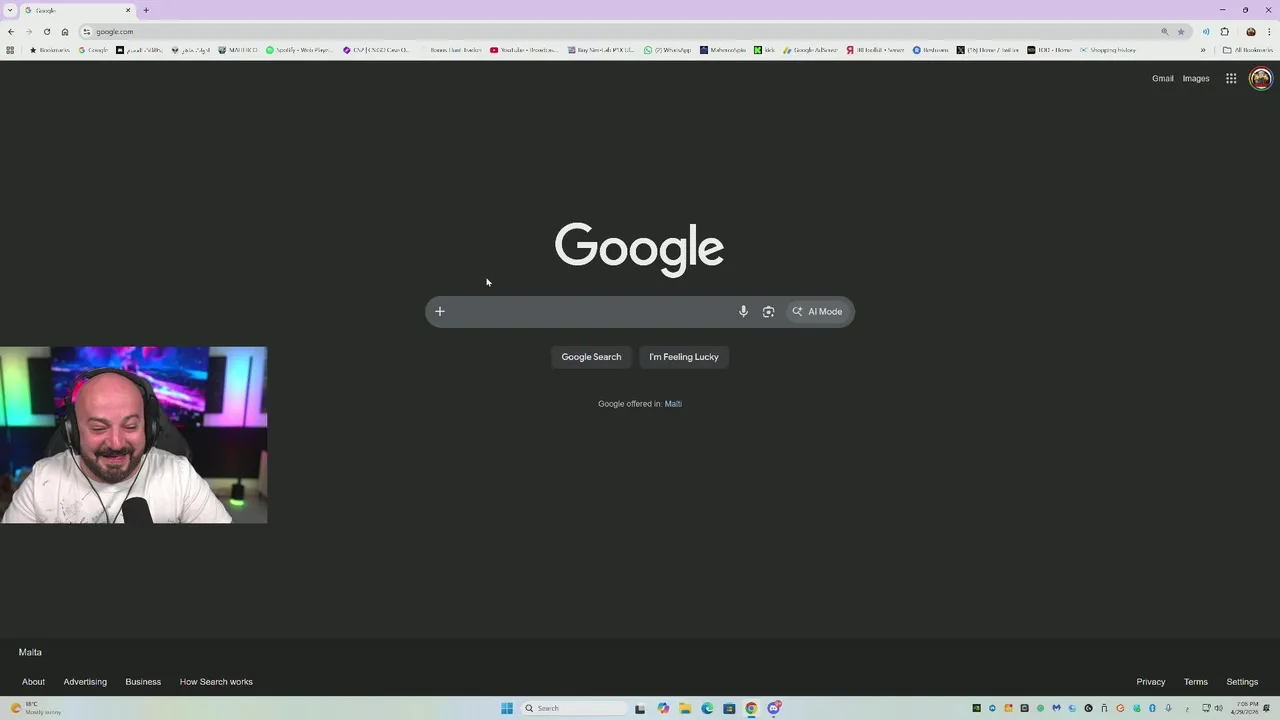Open Chrome three-dot menu
Viewport: 1280px width, 720px height.
click(1267, 31)
